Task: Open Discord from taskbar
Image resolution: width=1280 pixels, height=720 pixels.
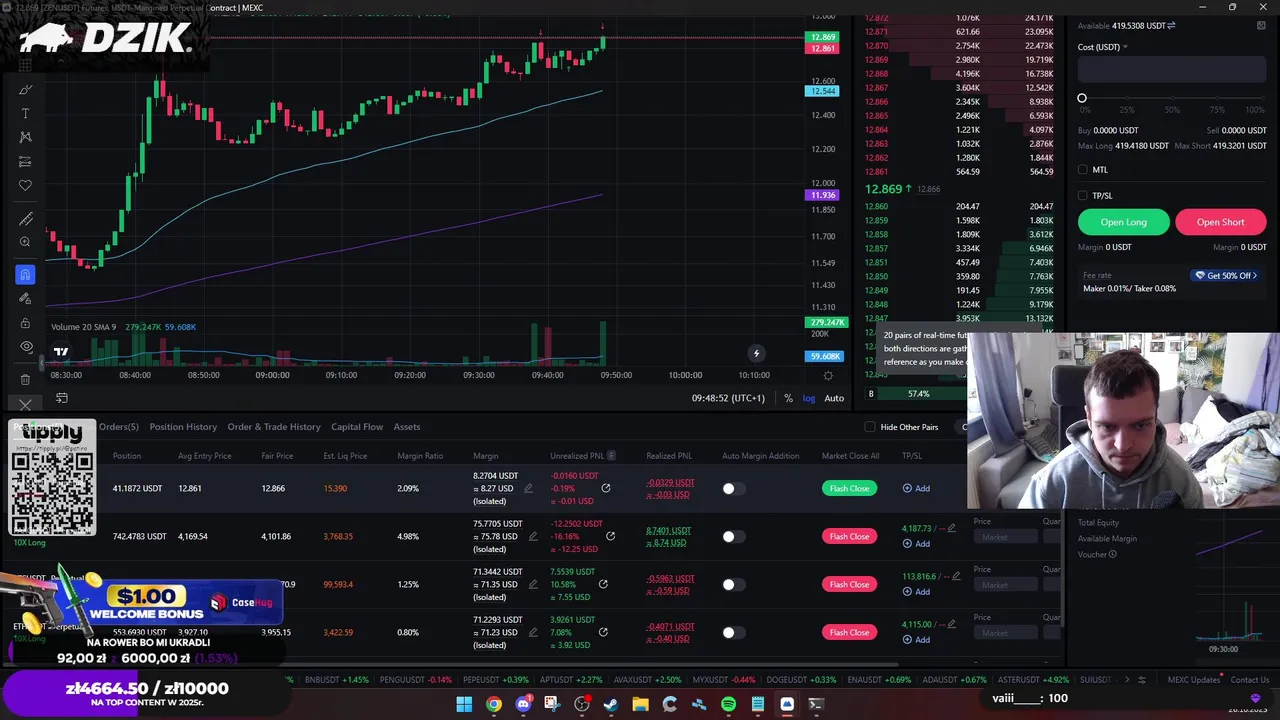Action: pos(523,704)
